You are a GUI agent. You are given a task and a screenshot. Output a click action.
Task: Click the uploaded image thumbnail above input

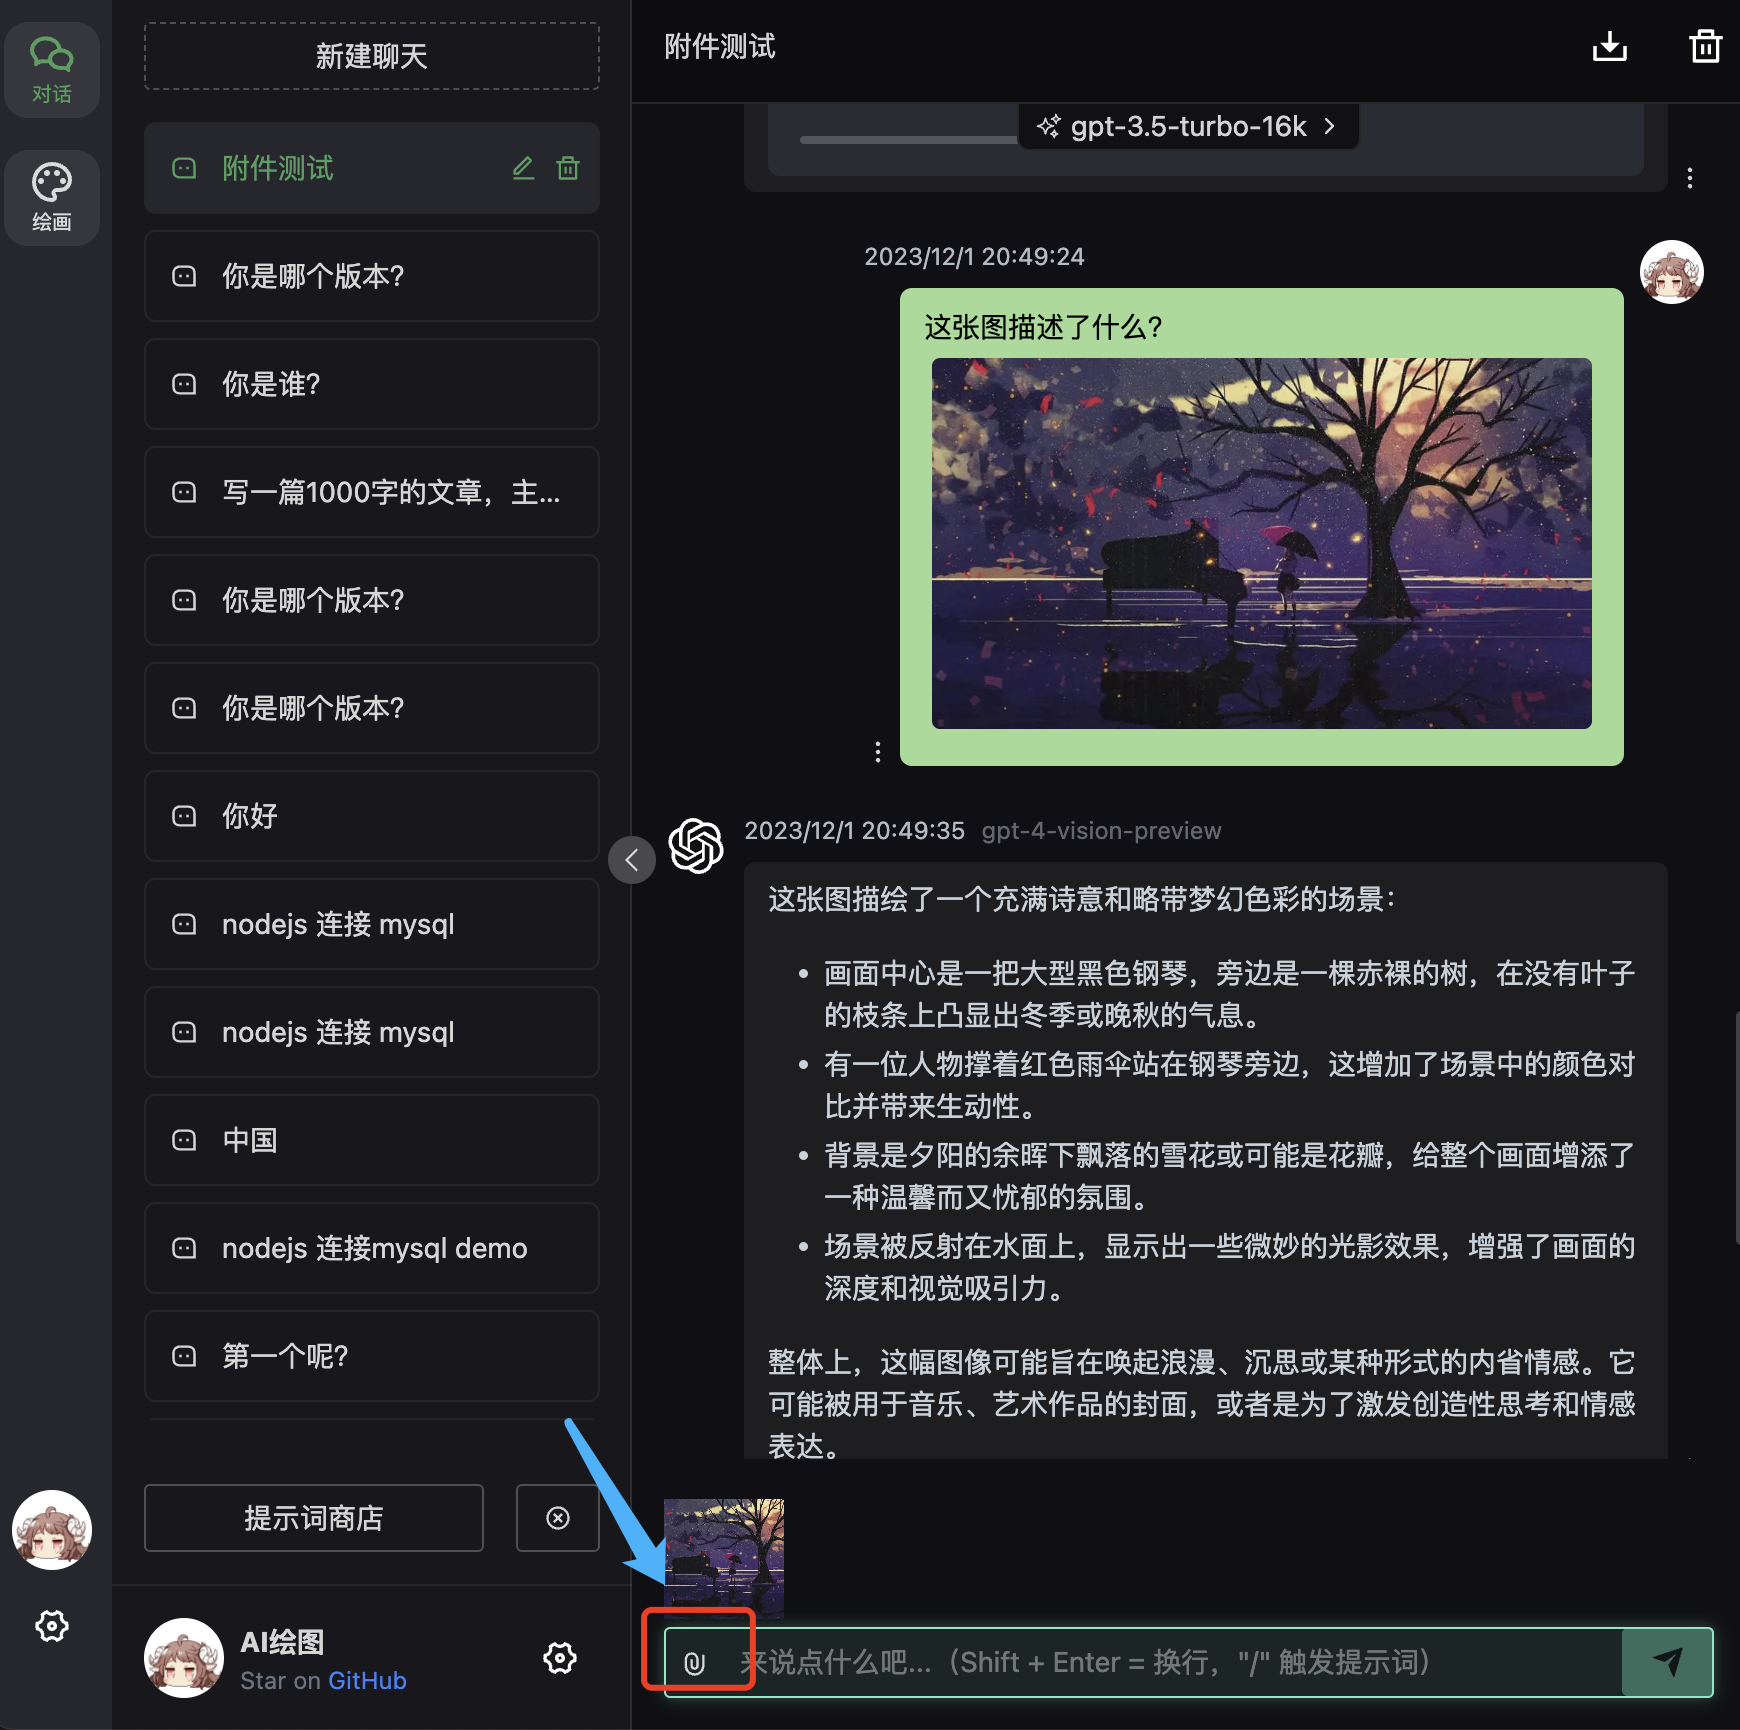pyautogui.click(x=725, y=1559)
